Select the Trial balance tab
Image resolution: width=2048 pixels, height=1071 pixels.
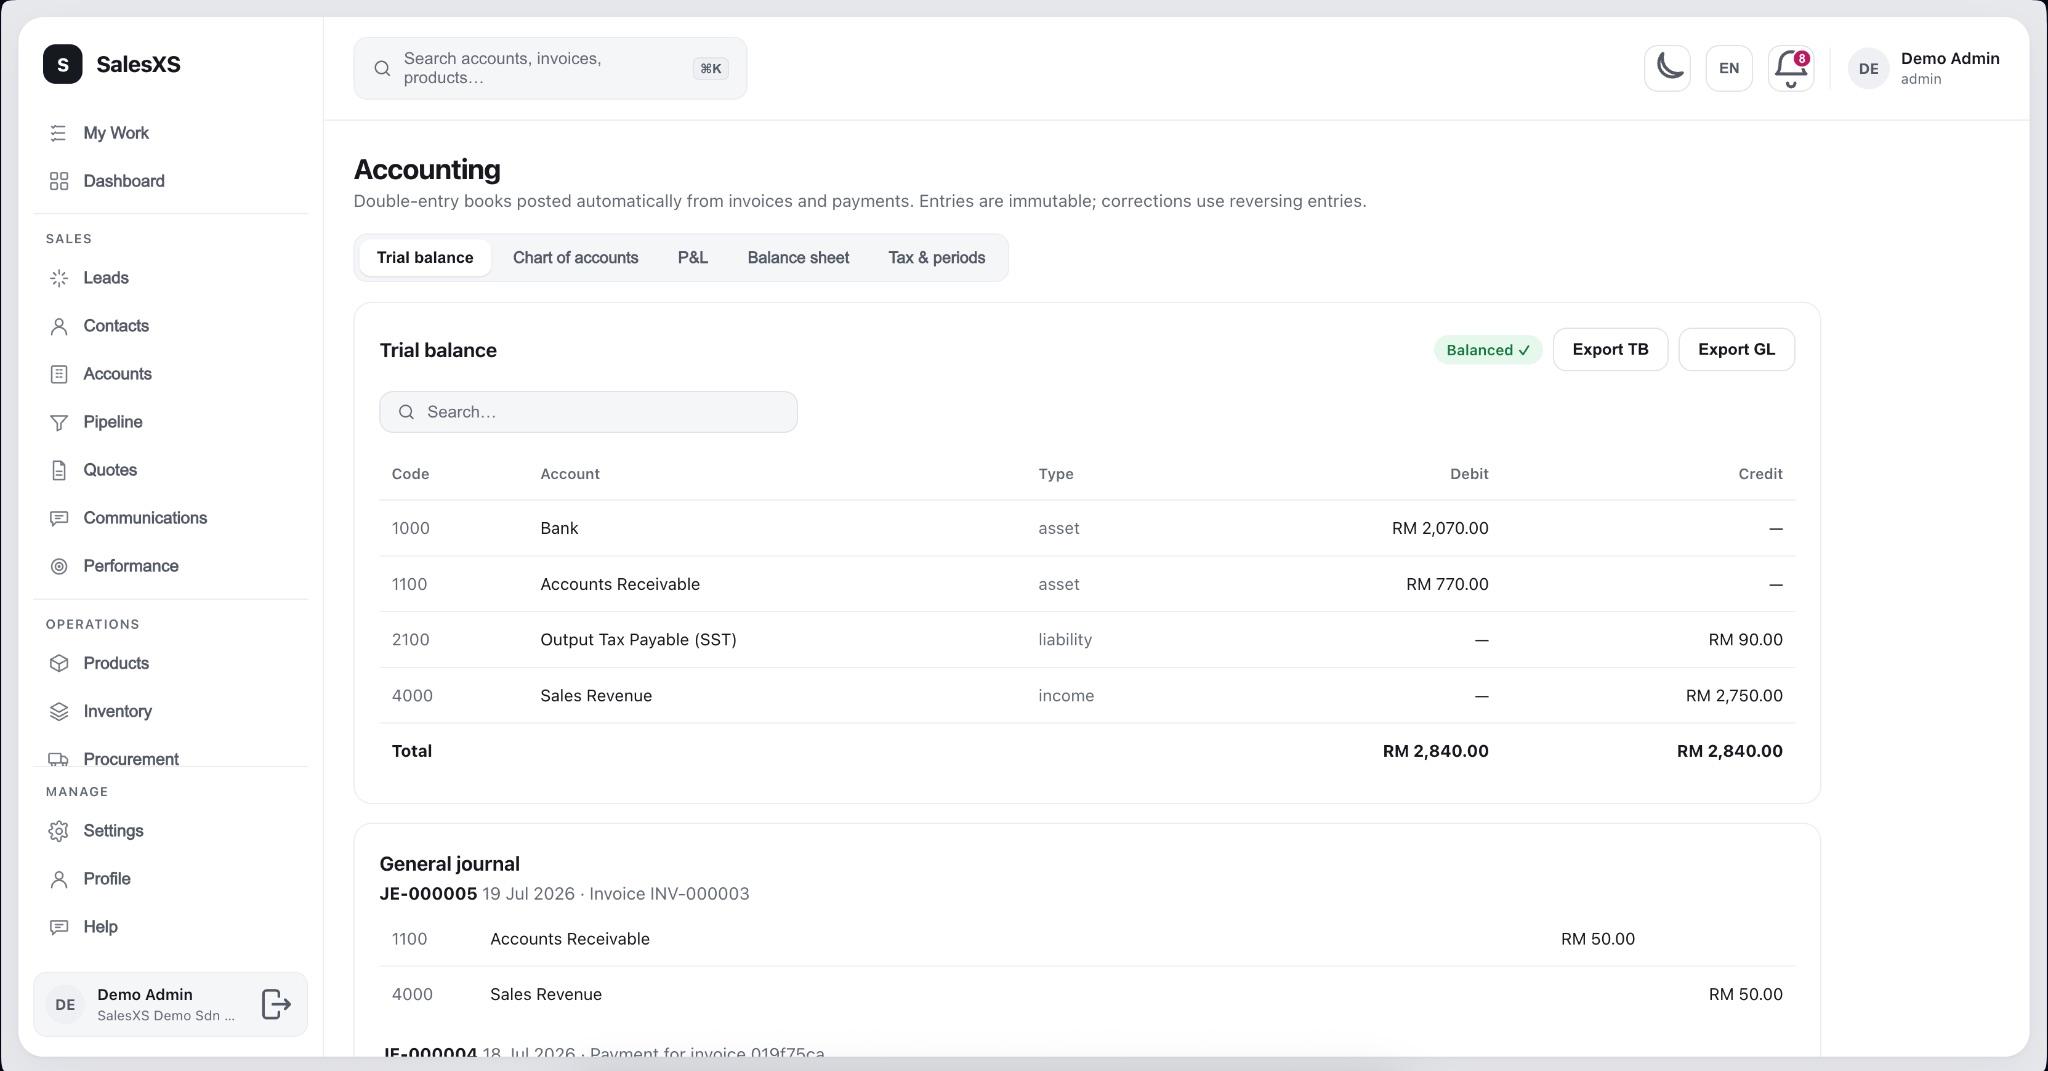tap(425, 258)
